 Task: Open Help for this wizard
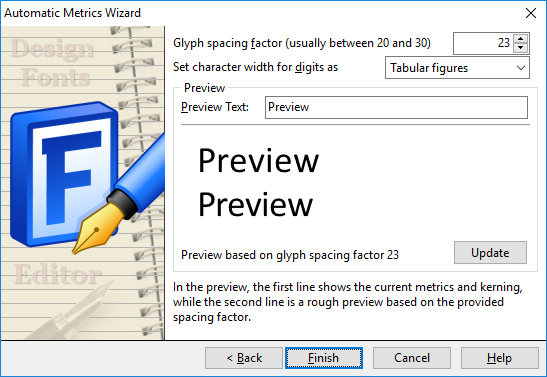tap(500, 358)
